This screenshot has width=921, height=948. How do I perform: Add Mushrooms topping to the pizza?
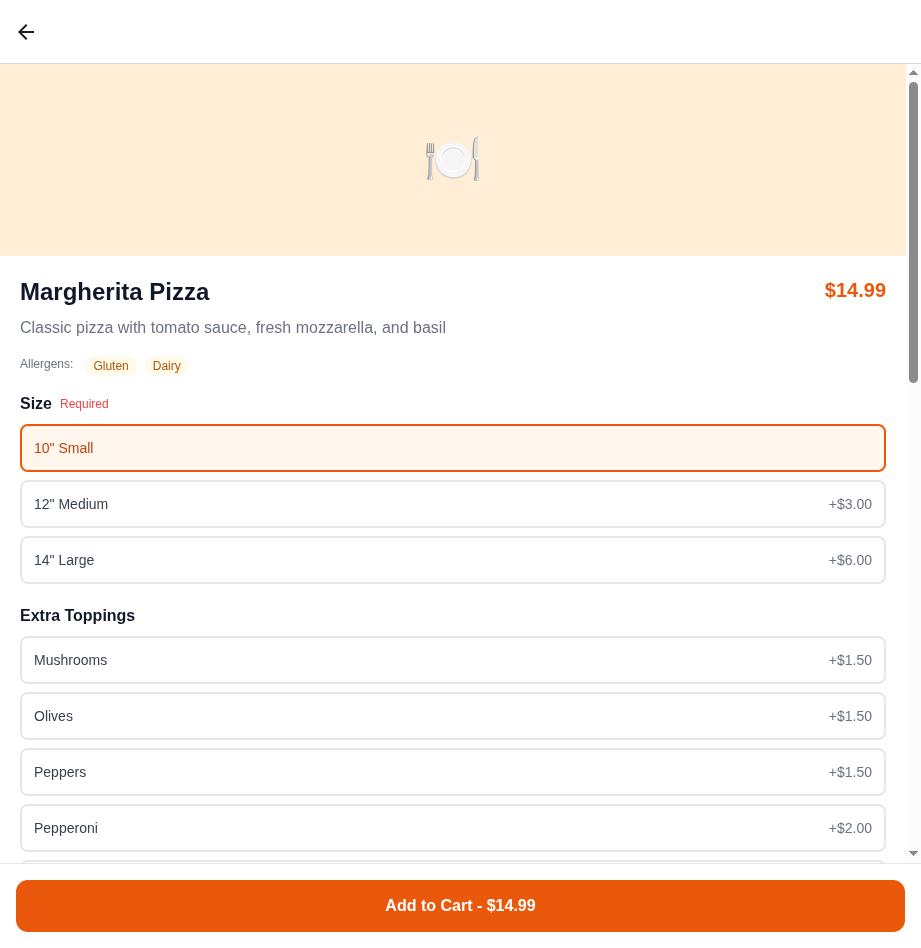coord(452,660)
